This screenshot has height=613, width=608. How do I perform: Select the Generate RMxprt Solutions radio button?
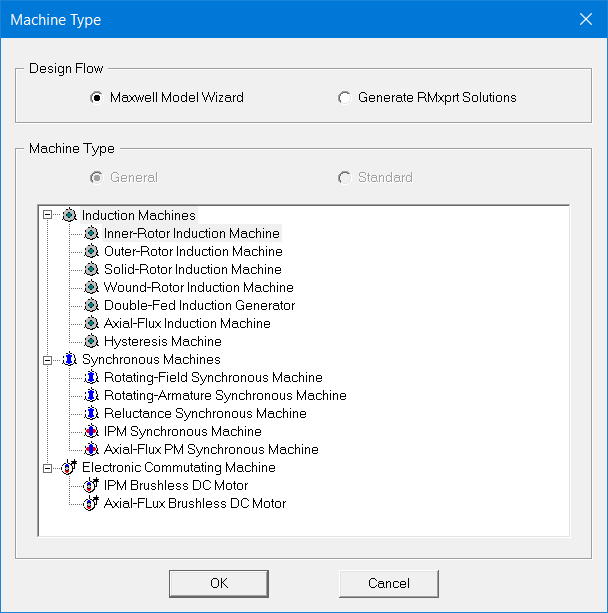[344, 97]
